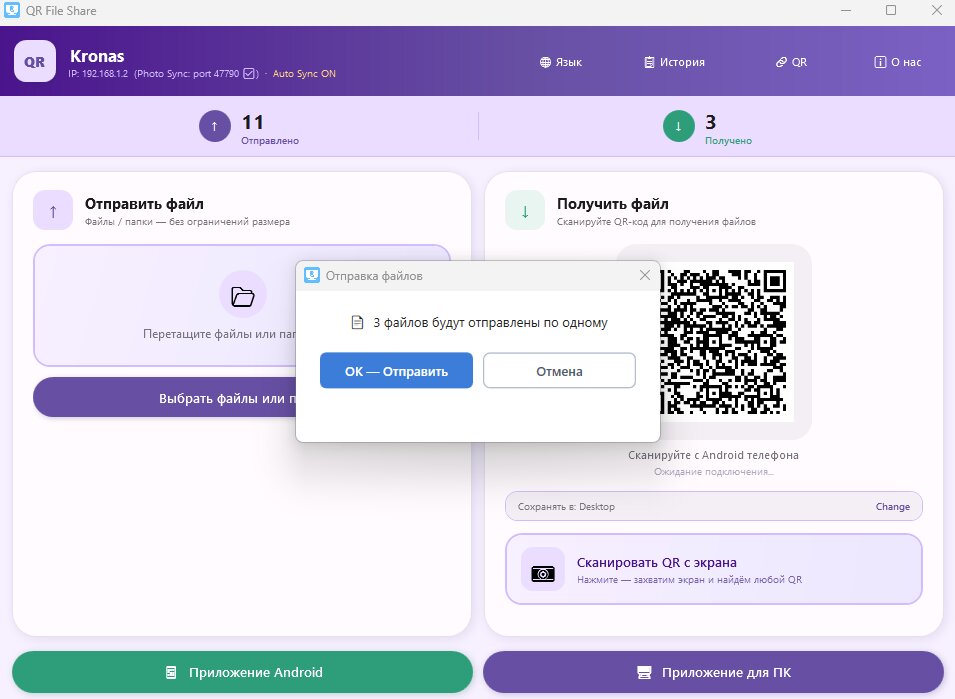Image resolution: width=955 pixels, height=699 pixels.
Task: Click the dialog title bar app icon
Action: click(312, 275)
